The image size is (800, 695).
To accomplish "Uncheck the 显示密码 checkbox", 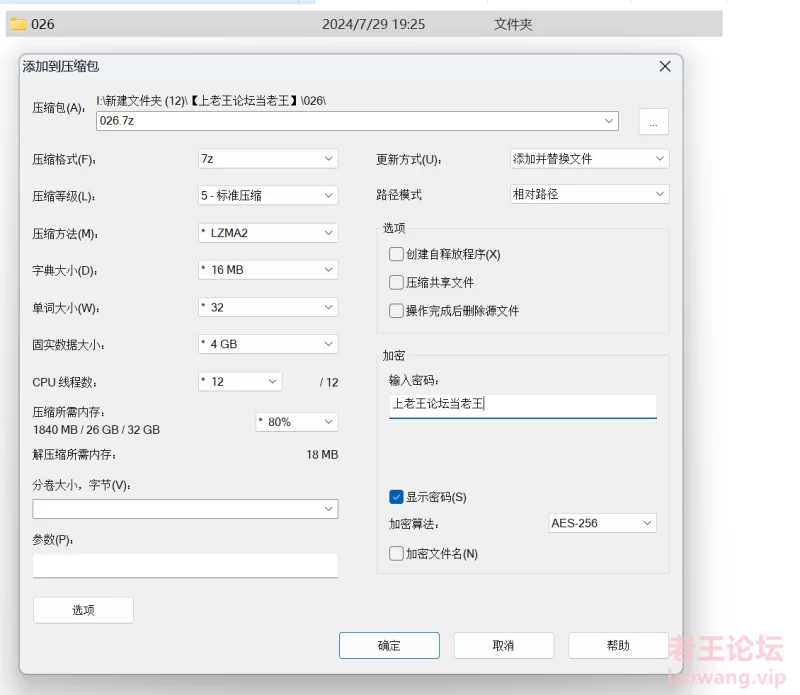I will point(396,497).
